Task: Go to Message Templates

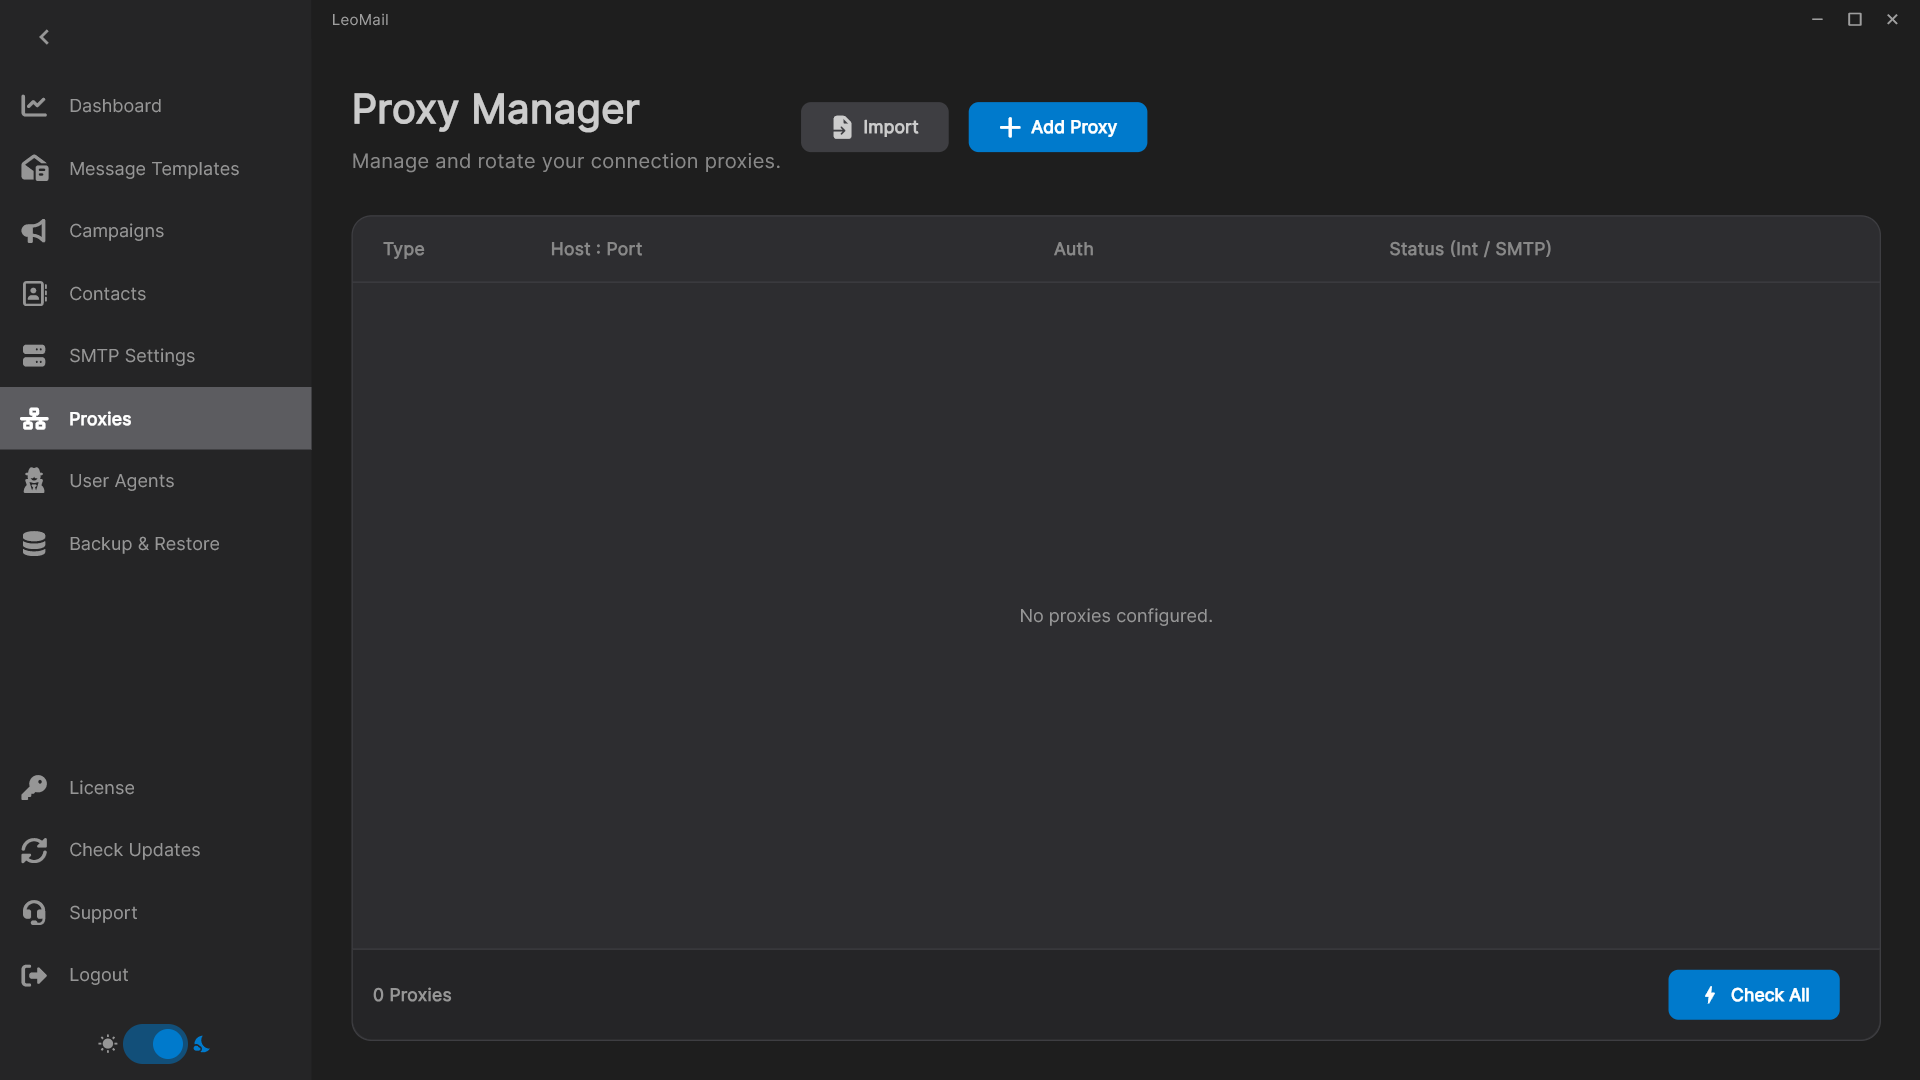Action: pyautogui.click(x=154, y=169)
